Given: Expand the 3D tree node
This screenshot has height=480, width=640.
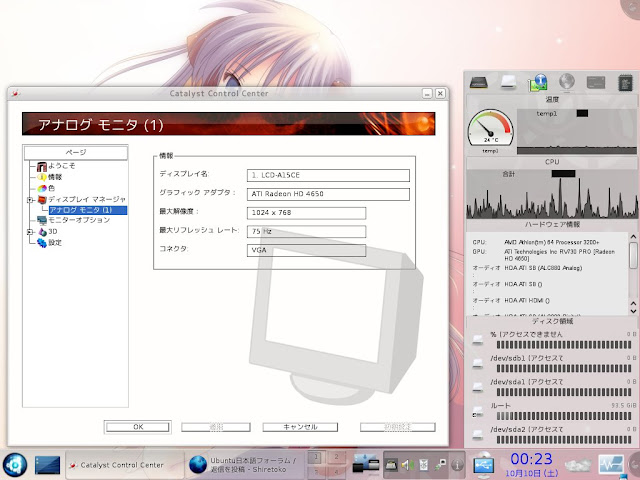Looking at the screenshot, I should coord(29,231).
